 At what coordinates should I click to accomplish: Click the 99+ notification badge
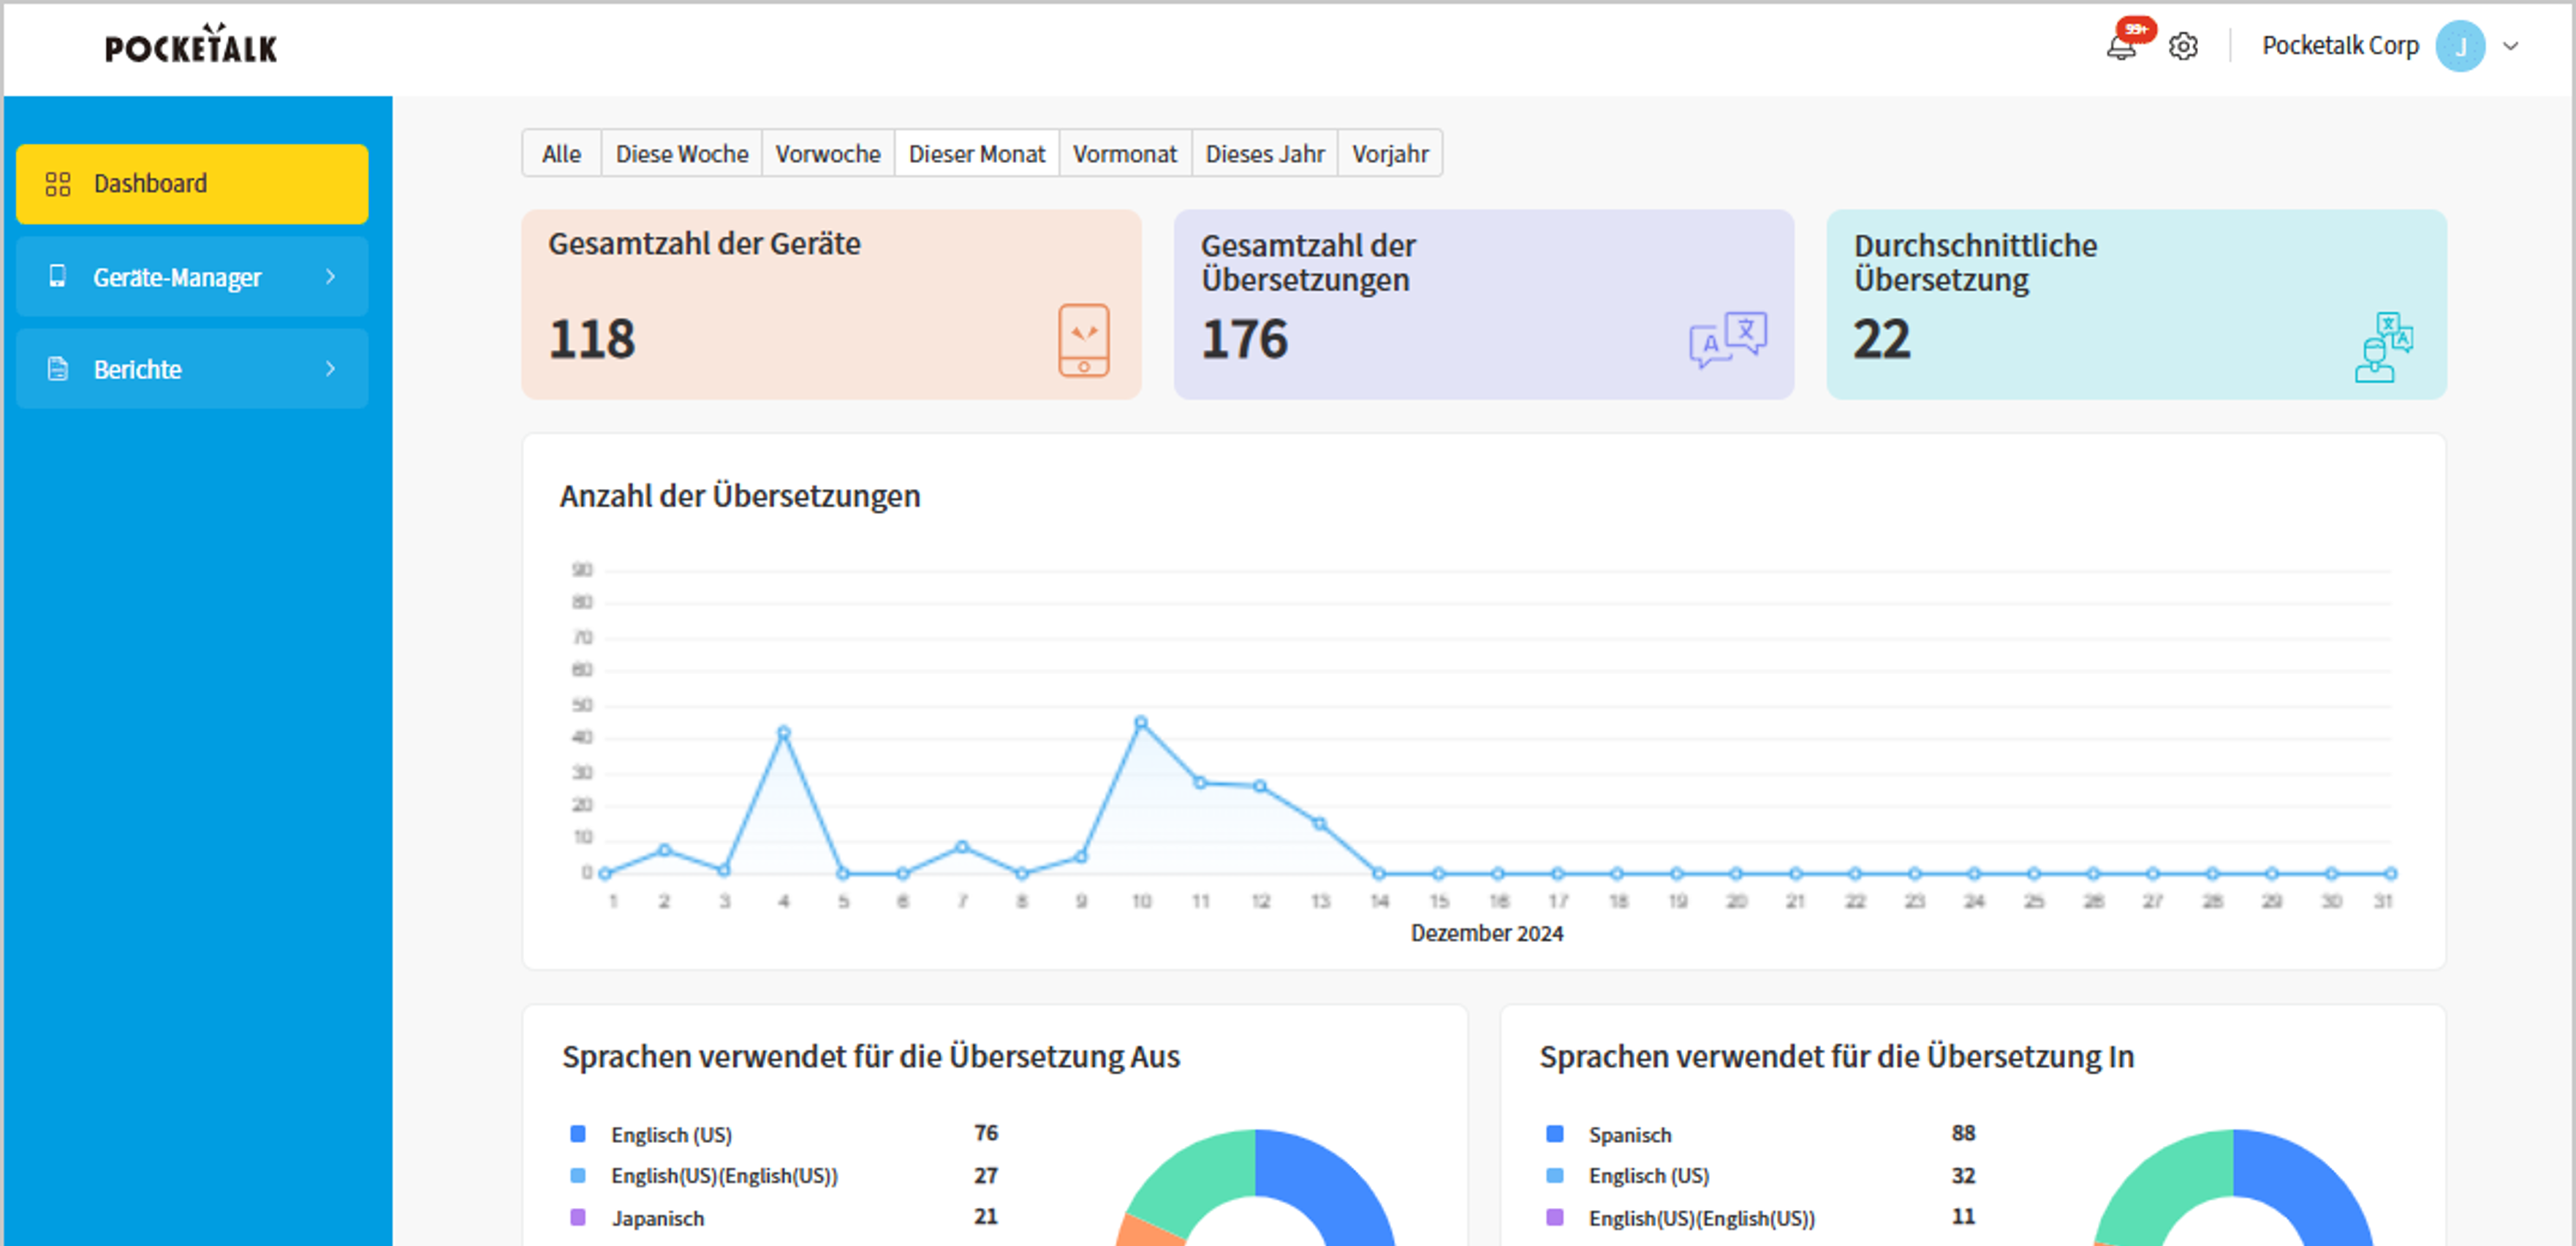[x=2136, y=29]
